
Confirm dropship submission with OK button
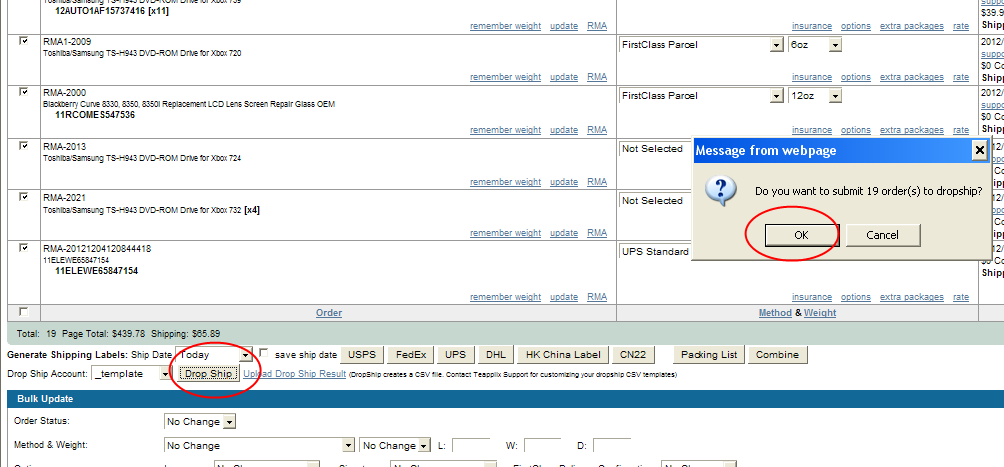[x=801, y=235]
